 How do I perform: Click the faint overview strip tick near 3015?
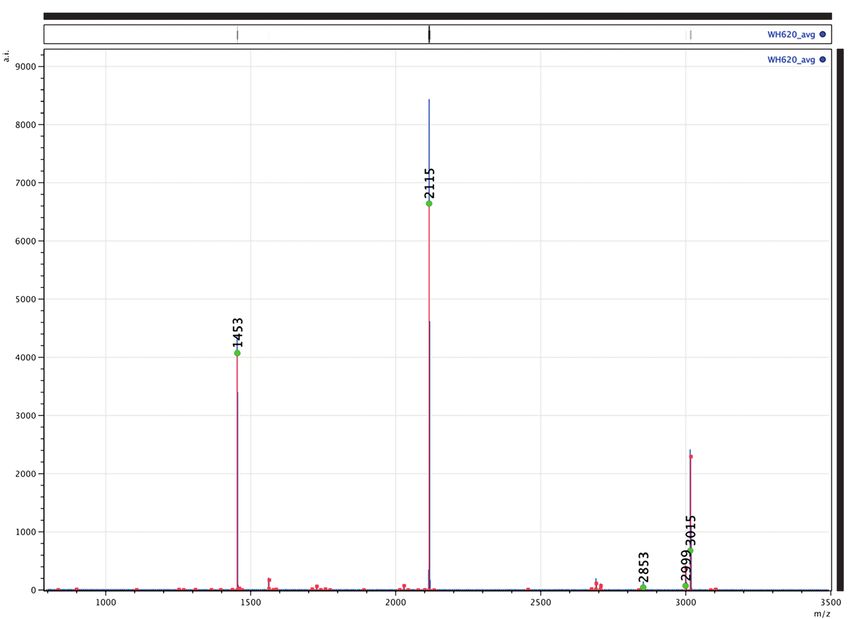[x=690, y=35]
